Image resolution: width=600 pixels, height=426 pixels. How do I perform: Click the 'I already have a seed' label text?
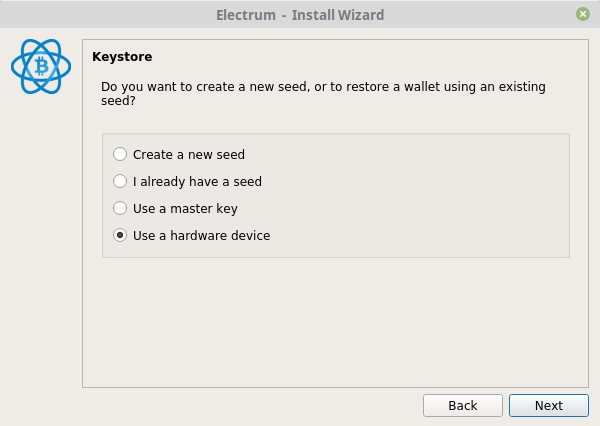click(197, 181)
